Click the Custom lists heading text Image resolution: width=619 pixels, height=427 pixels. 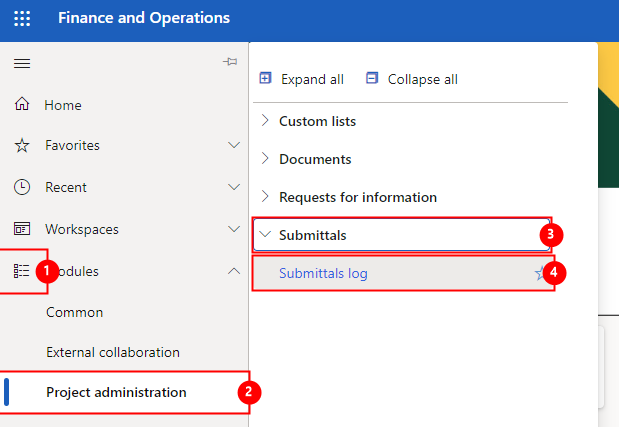click(x=317, y=121)
